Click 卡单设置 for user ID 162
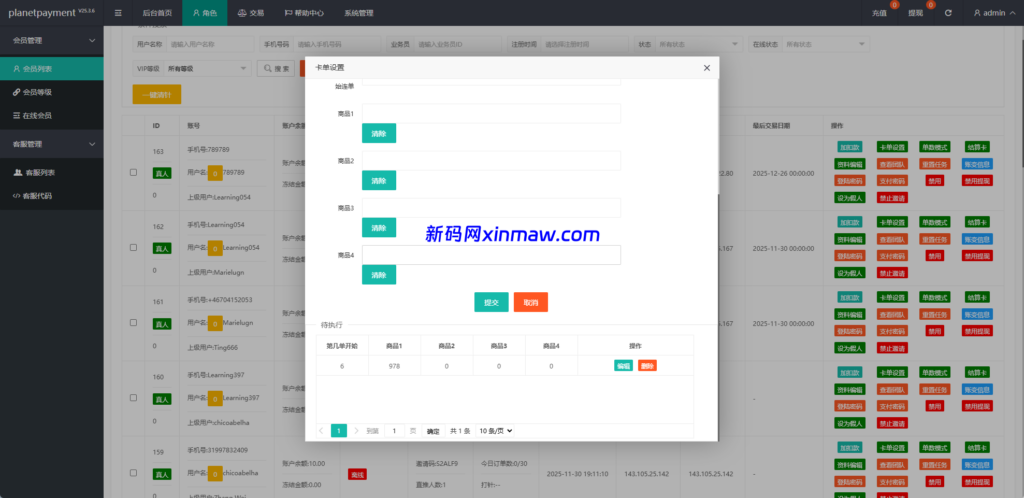Viewport: 1024px width, 498px height. point(891,223)
